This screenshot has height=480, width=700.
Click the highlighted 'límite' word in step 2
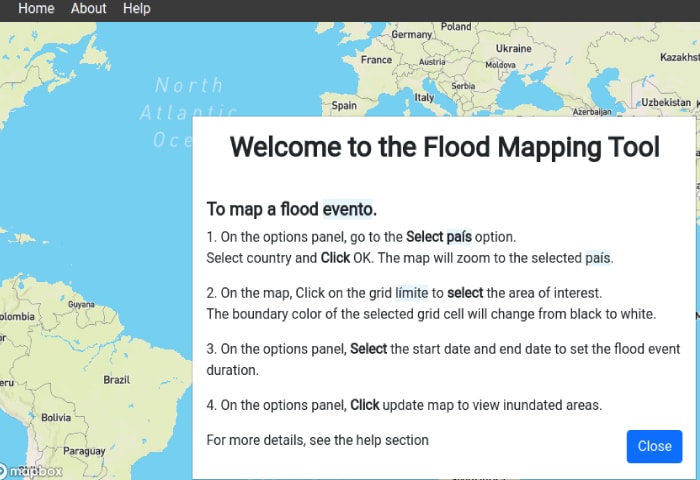pyautogui.click(x=411, y=293)
